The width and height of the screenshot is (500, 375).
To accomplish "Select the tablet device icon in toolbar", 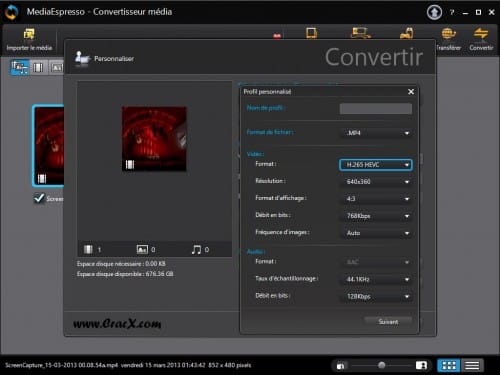I will [x=311, y=33].
